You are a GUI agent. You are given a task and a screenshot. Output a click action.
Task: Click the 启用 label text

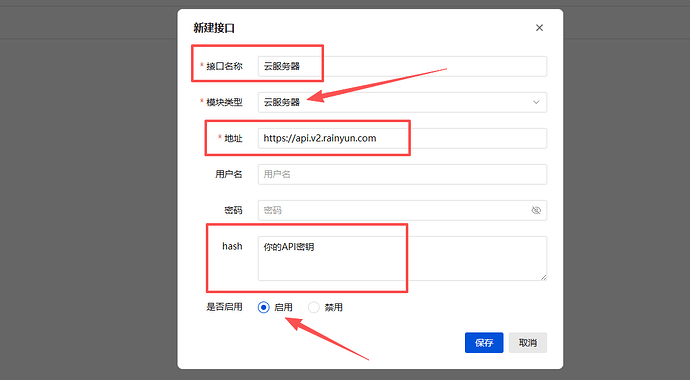click(283, 307)
